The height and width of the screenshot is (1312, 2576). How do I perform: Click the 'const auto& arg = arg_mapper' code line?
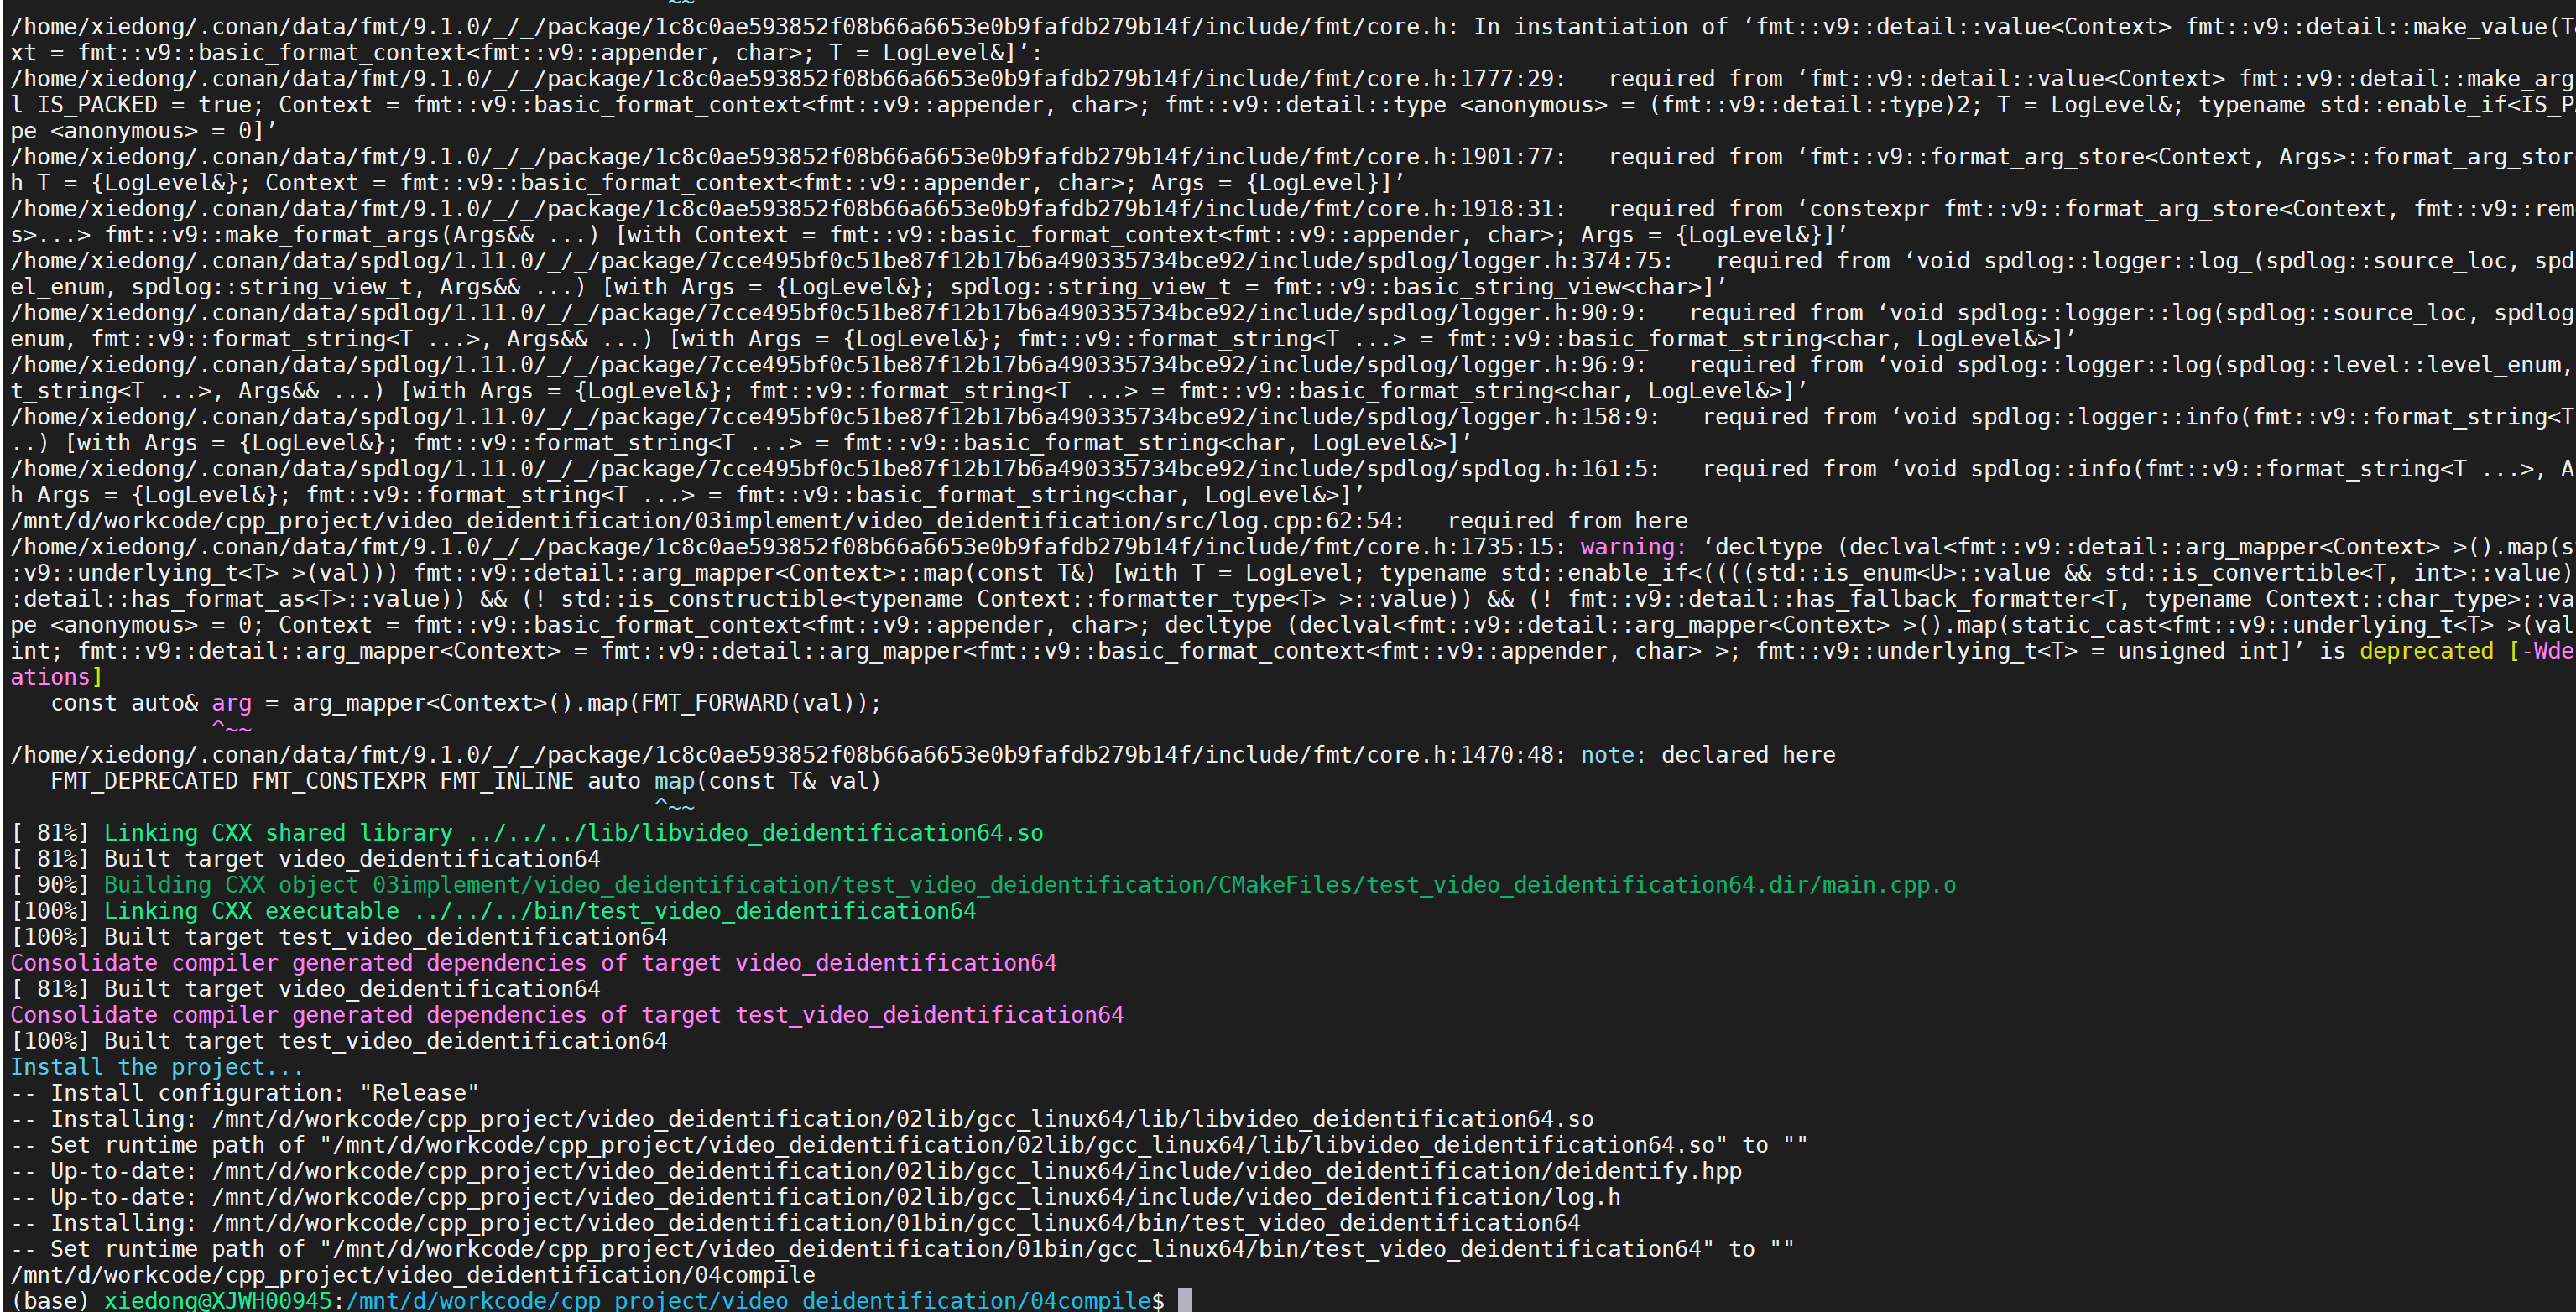tap(466, 703)
